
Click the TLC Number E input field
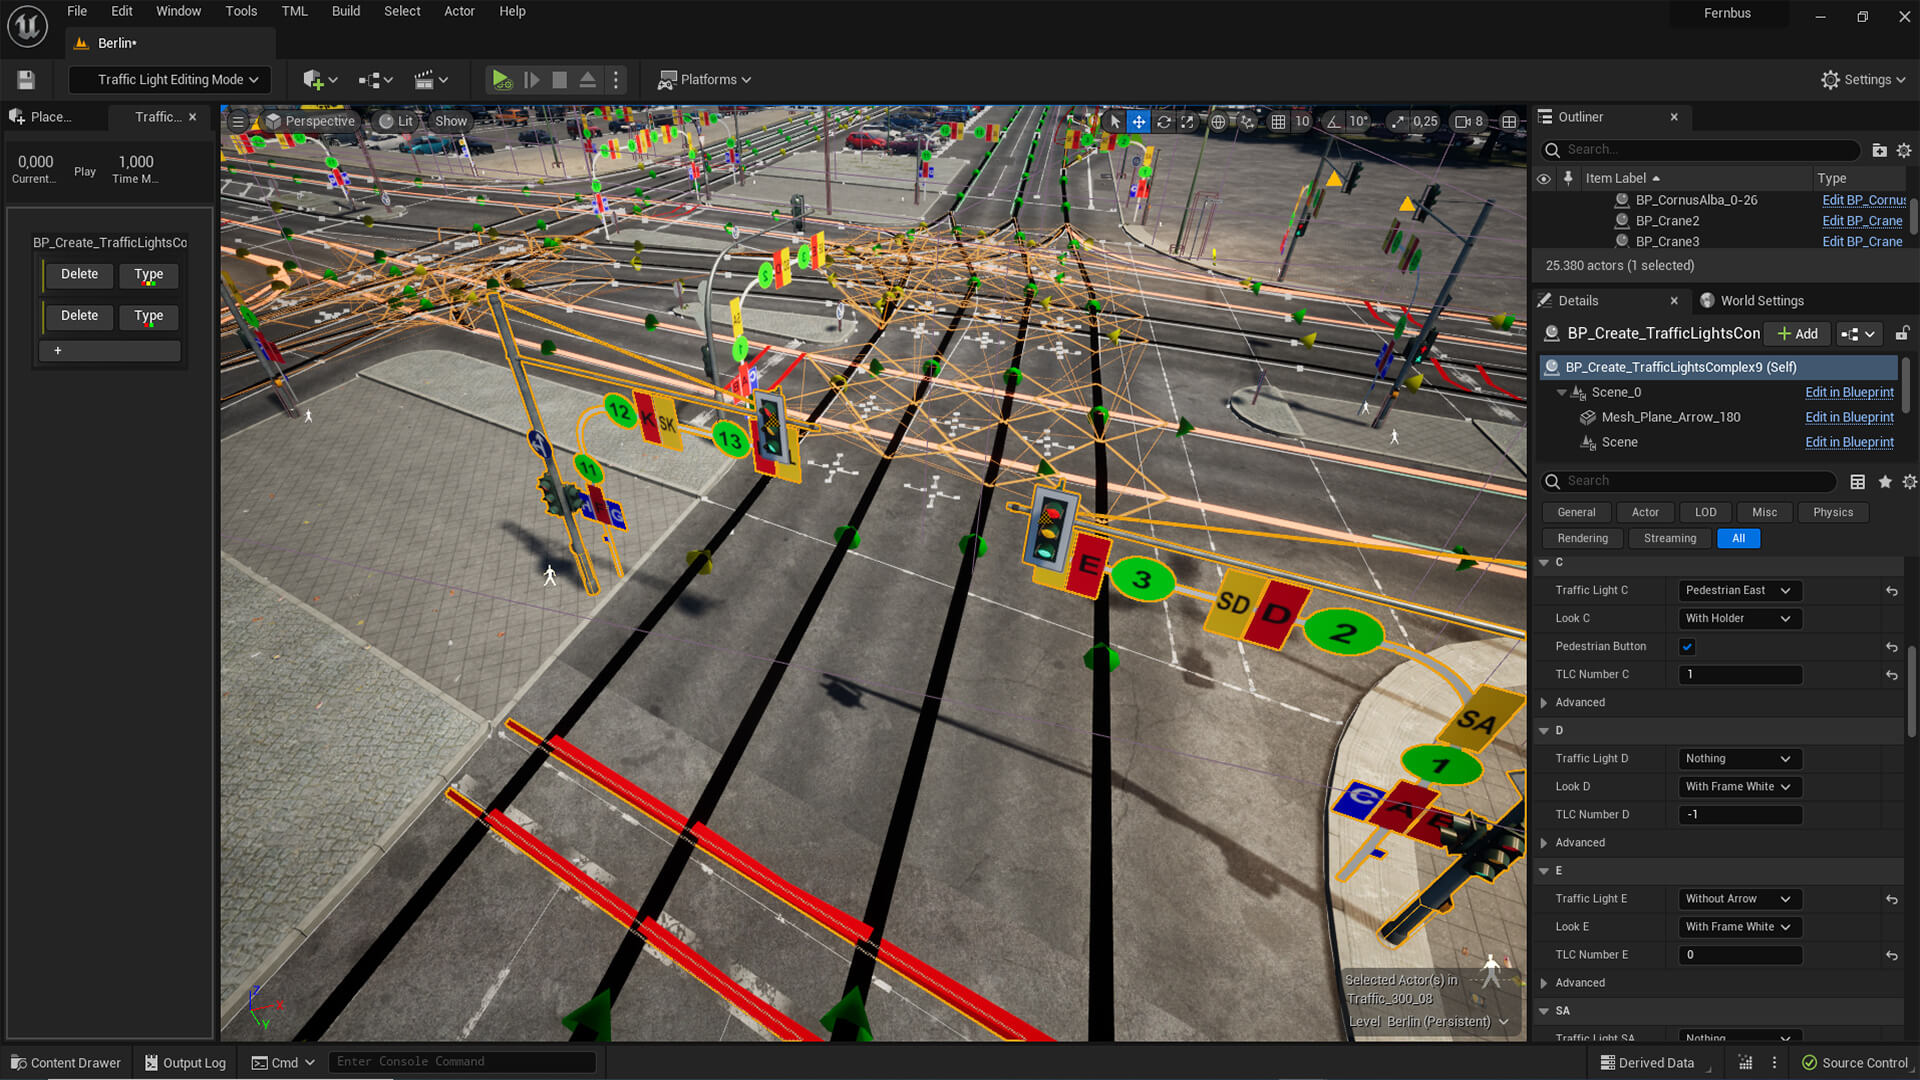(x=1739, y=955)
